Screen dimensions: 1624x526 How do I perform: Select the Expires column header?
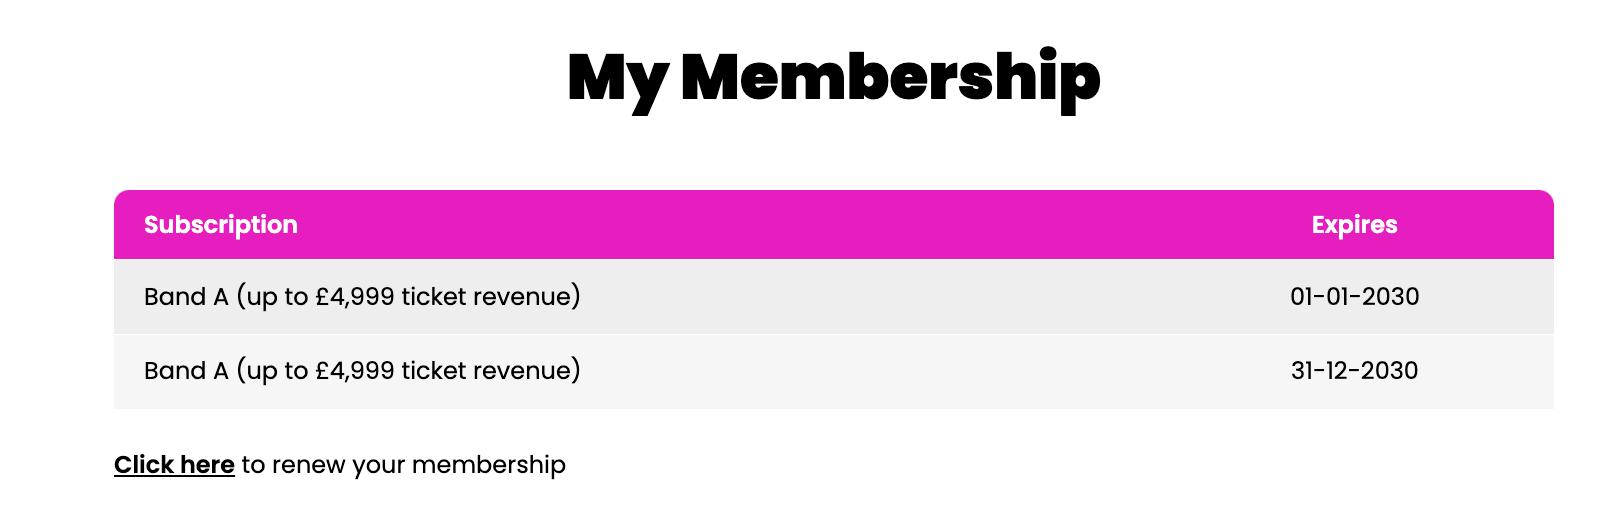(1354, 225)
